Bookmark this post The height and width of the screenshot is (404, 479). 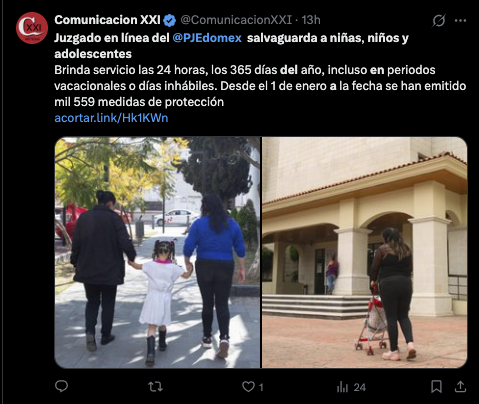pos(436,387)
